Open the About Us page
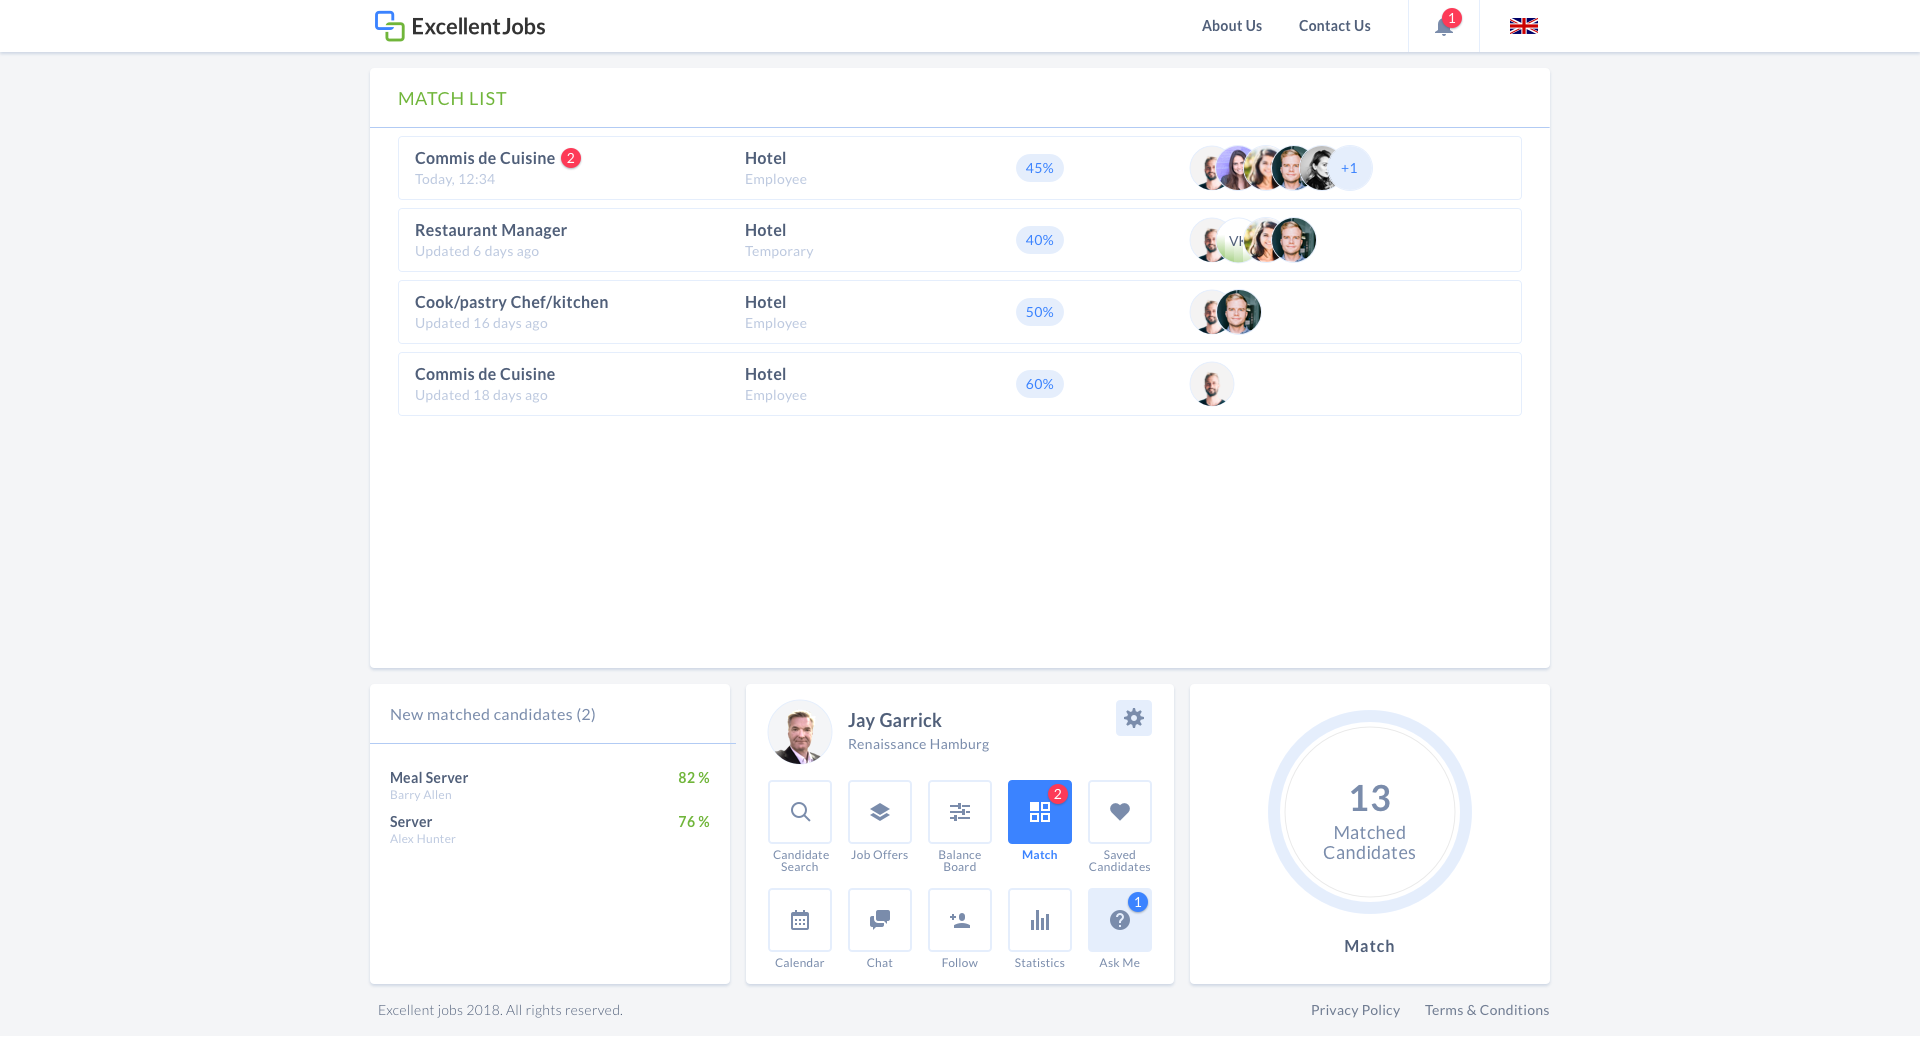The image size is (1920, 1037). coord(1231,26)
